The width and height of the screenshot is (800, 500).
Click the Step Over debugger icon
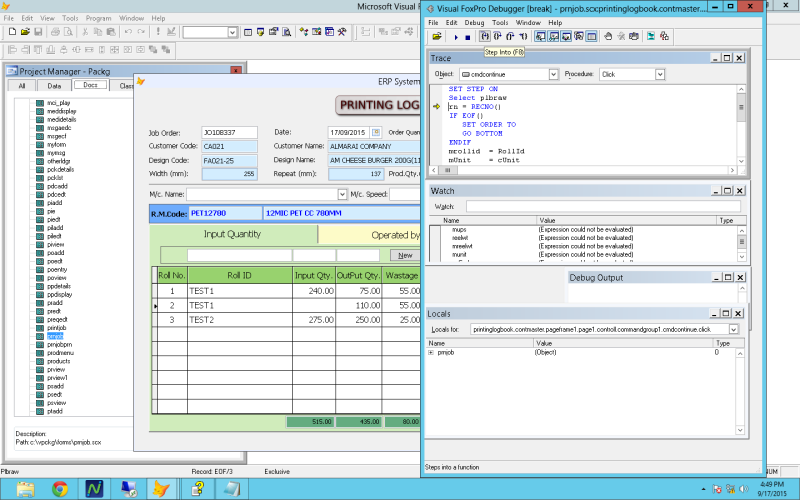coord(497,36)
